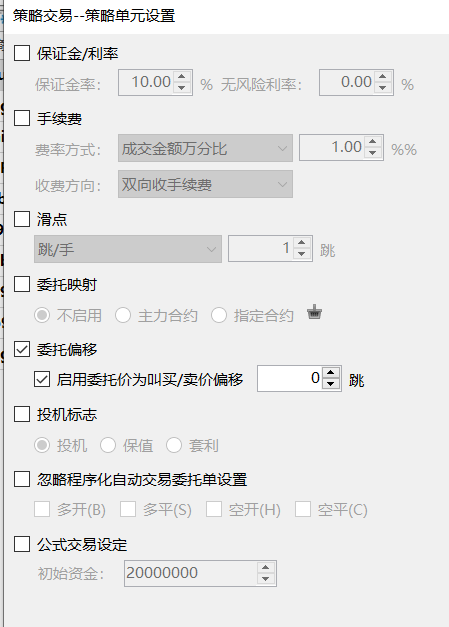Enable the 保证金/利率 checkbox
The image size is (449, 627).
pyautogui.click(x=22, y=53)
